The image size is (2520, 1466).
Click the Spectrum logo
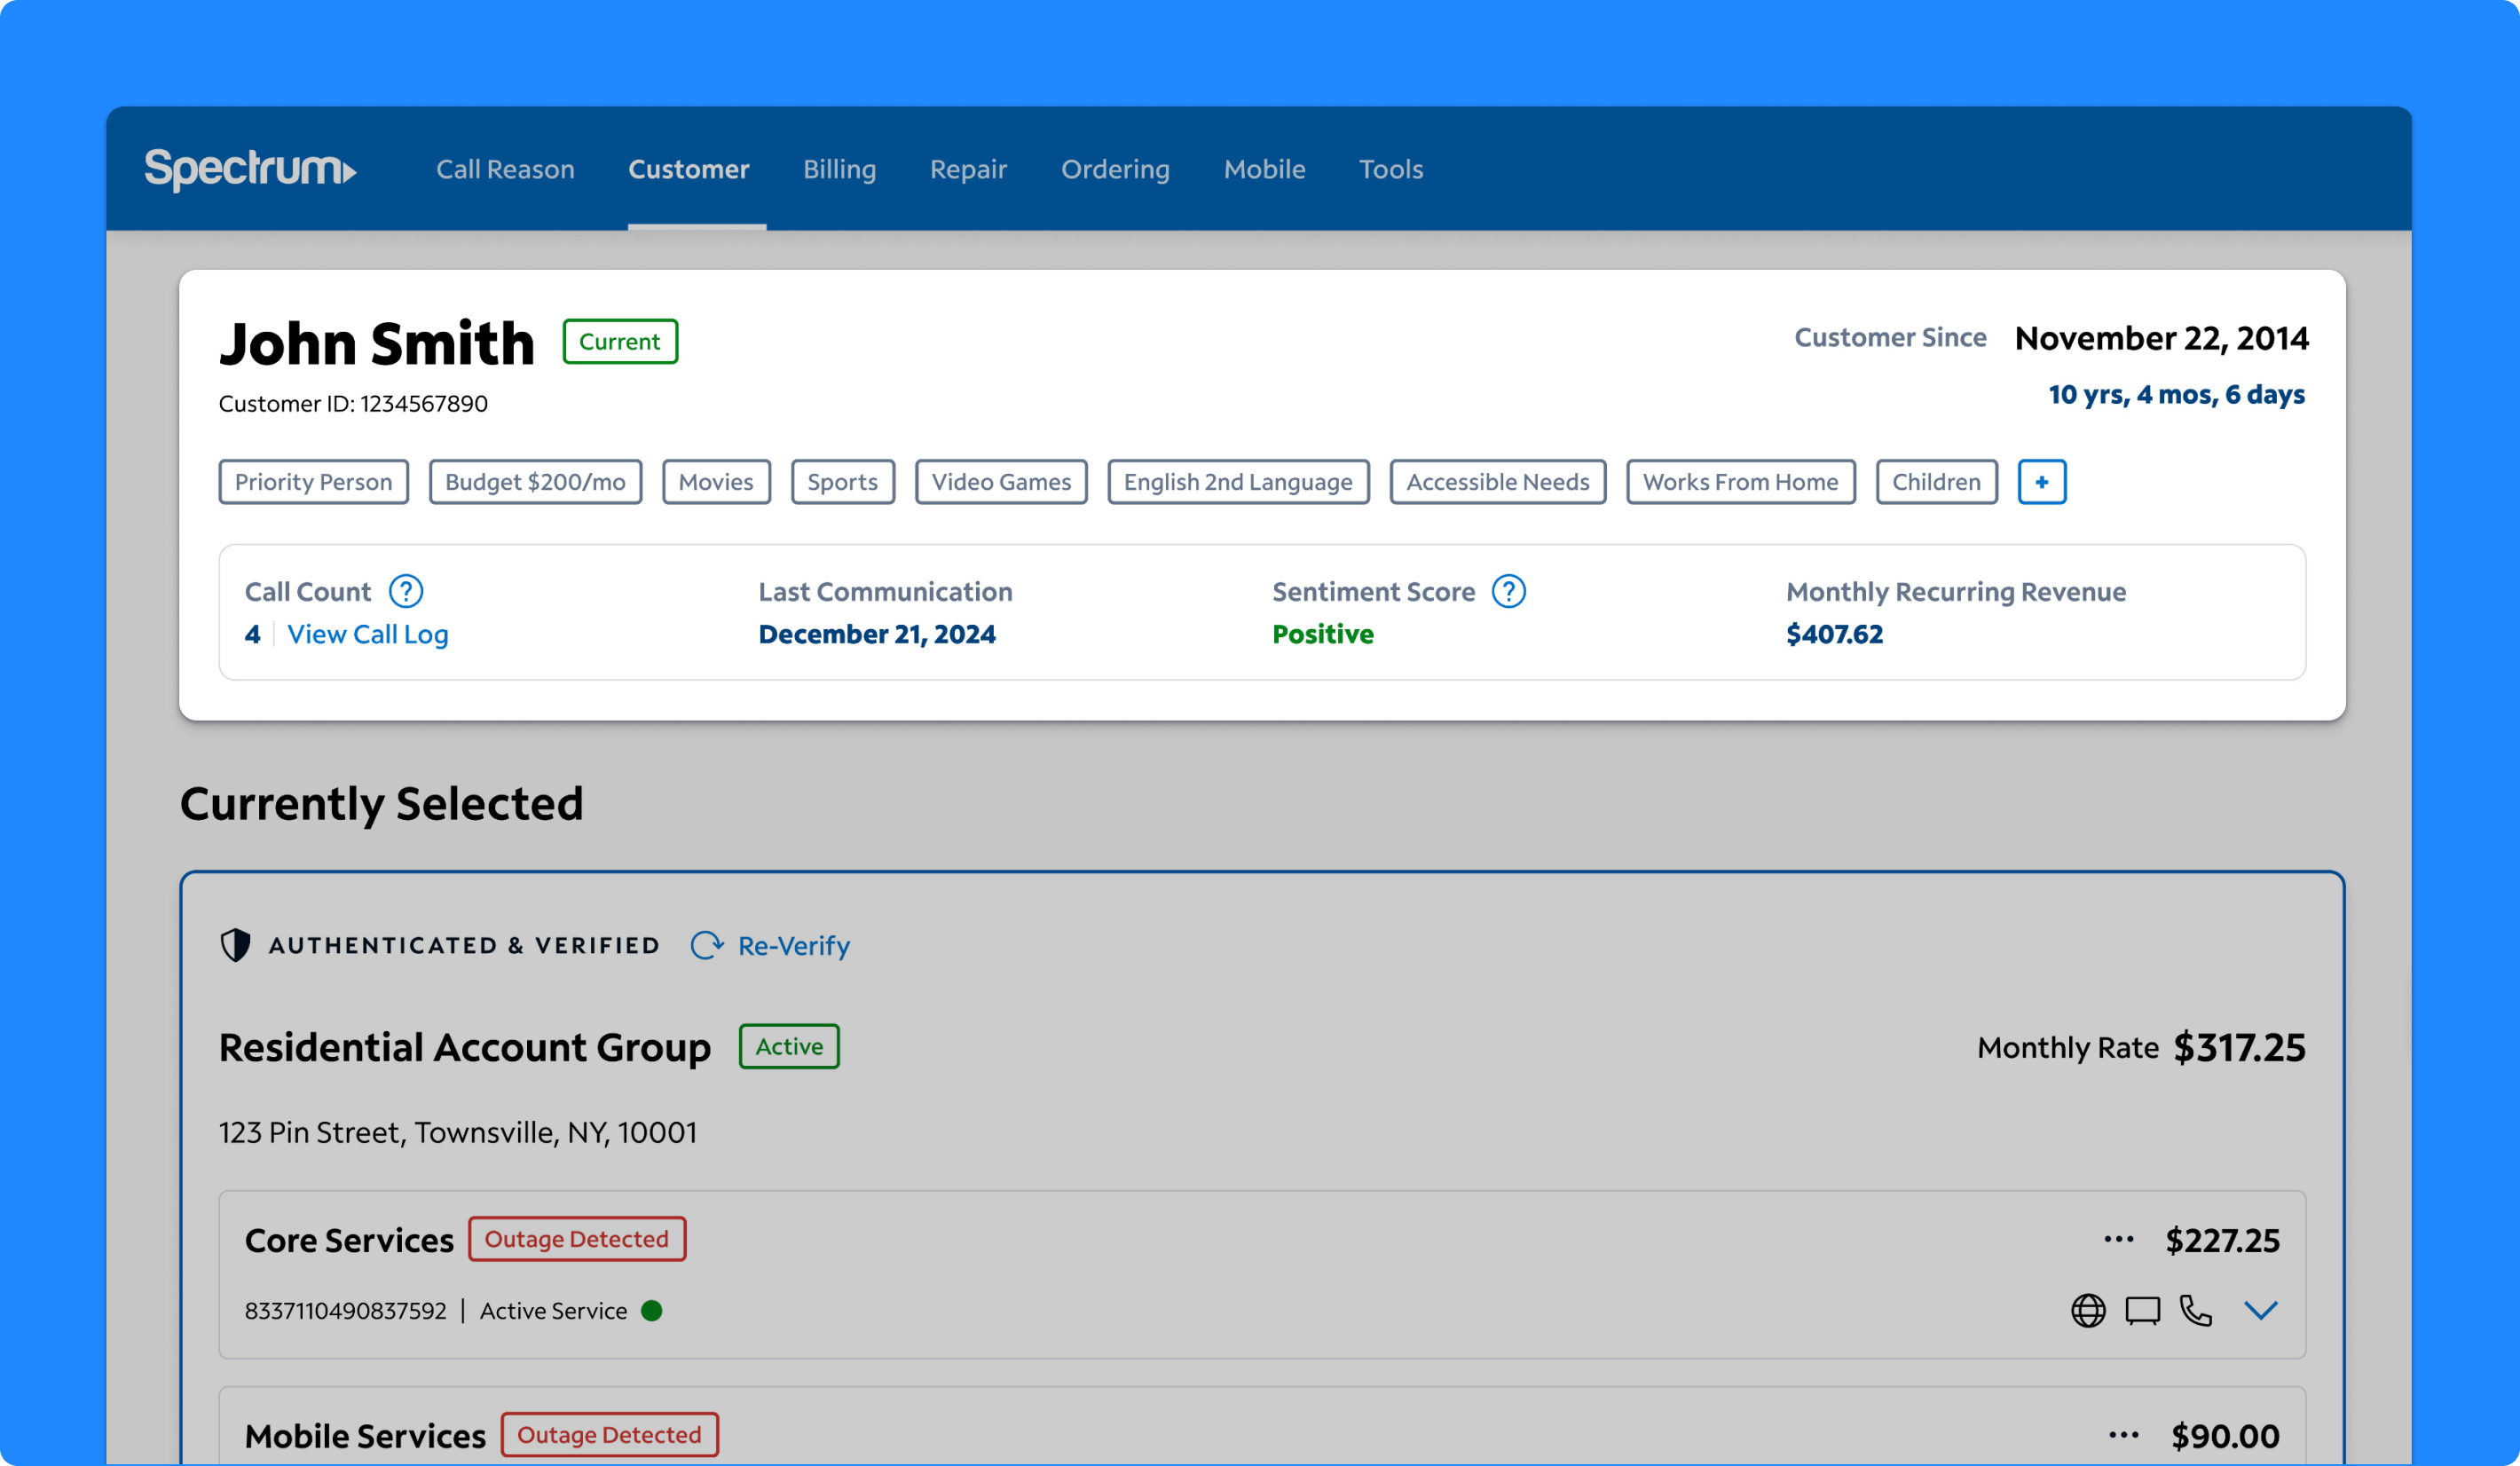[x=250, y=169]
